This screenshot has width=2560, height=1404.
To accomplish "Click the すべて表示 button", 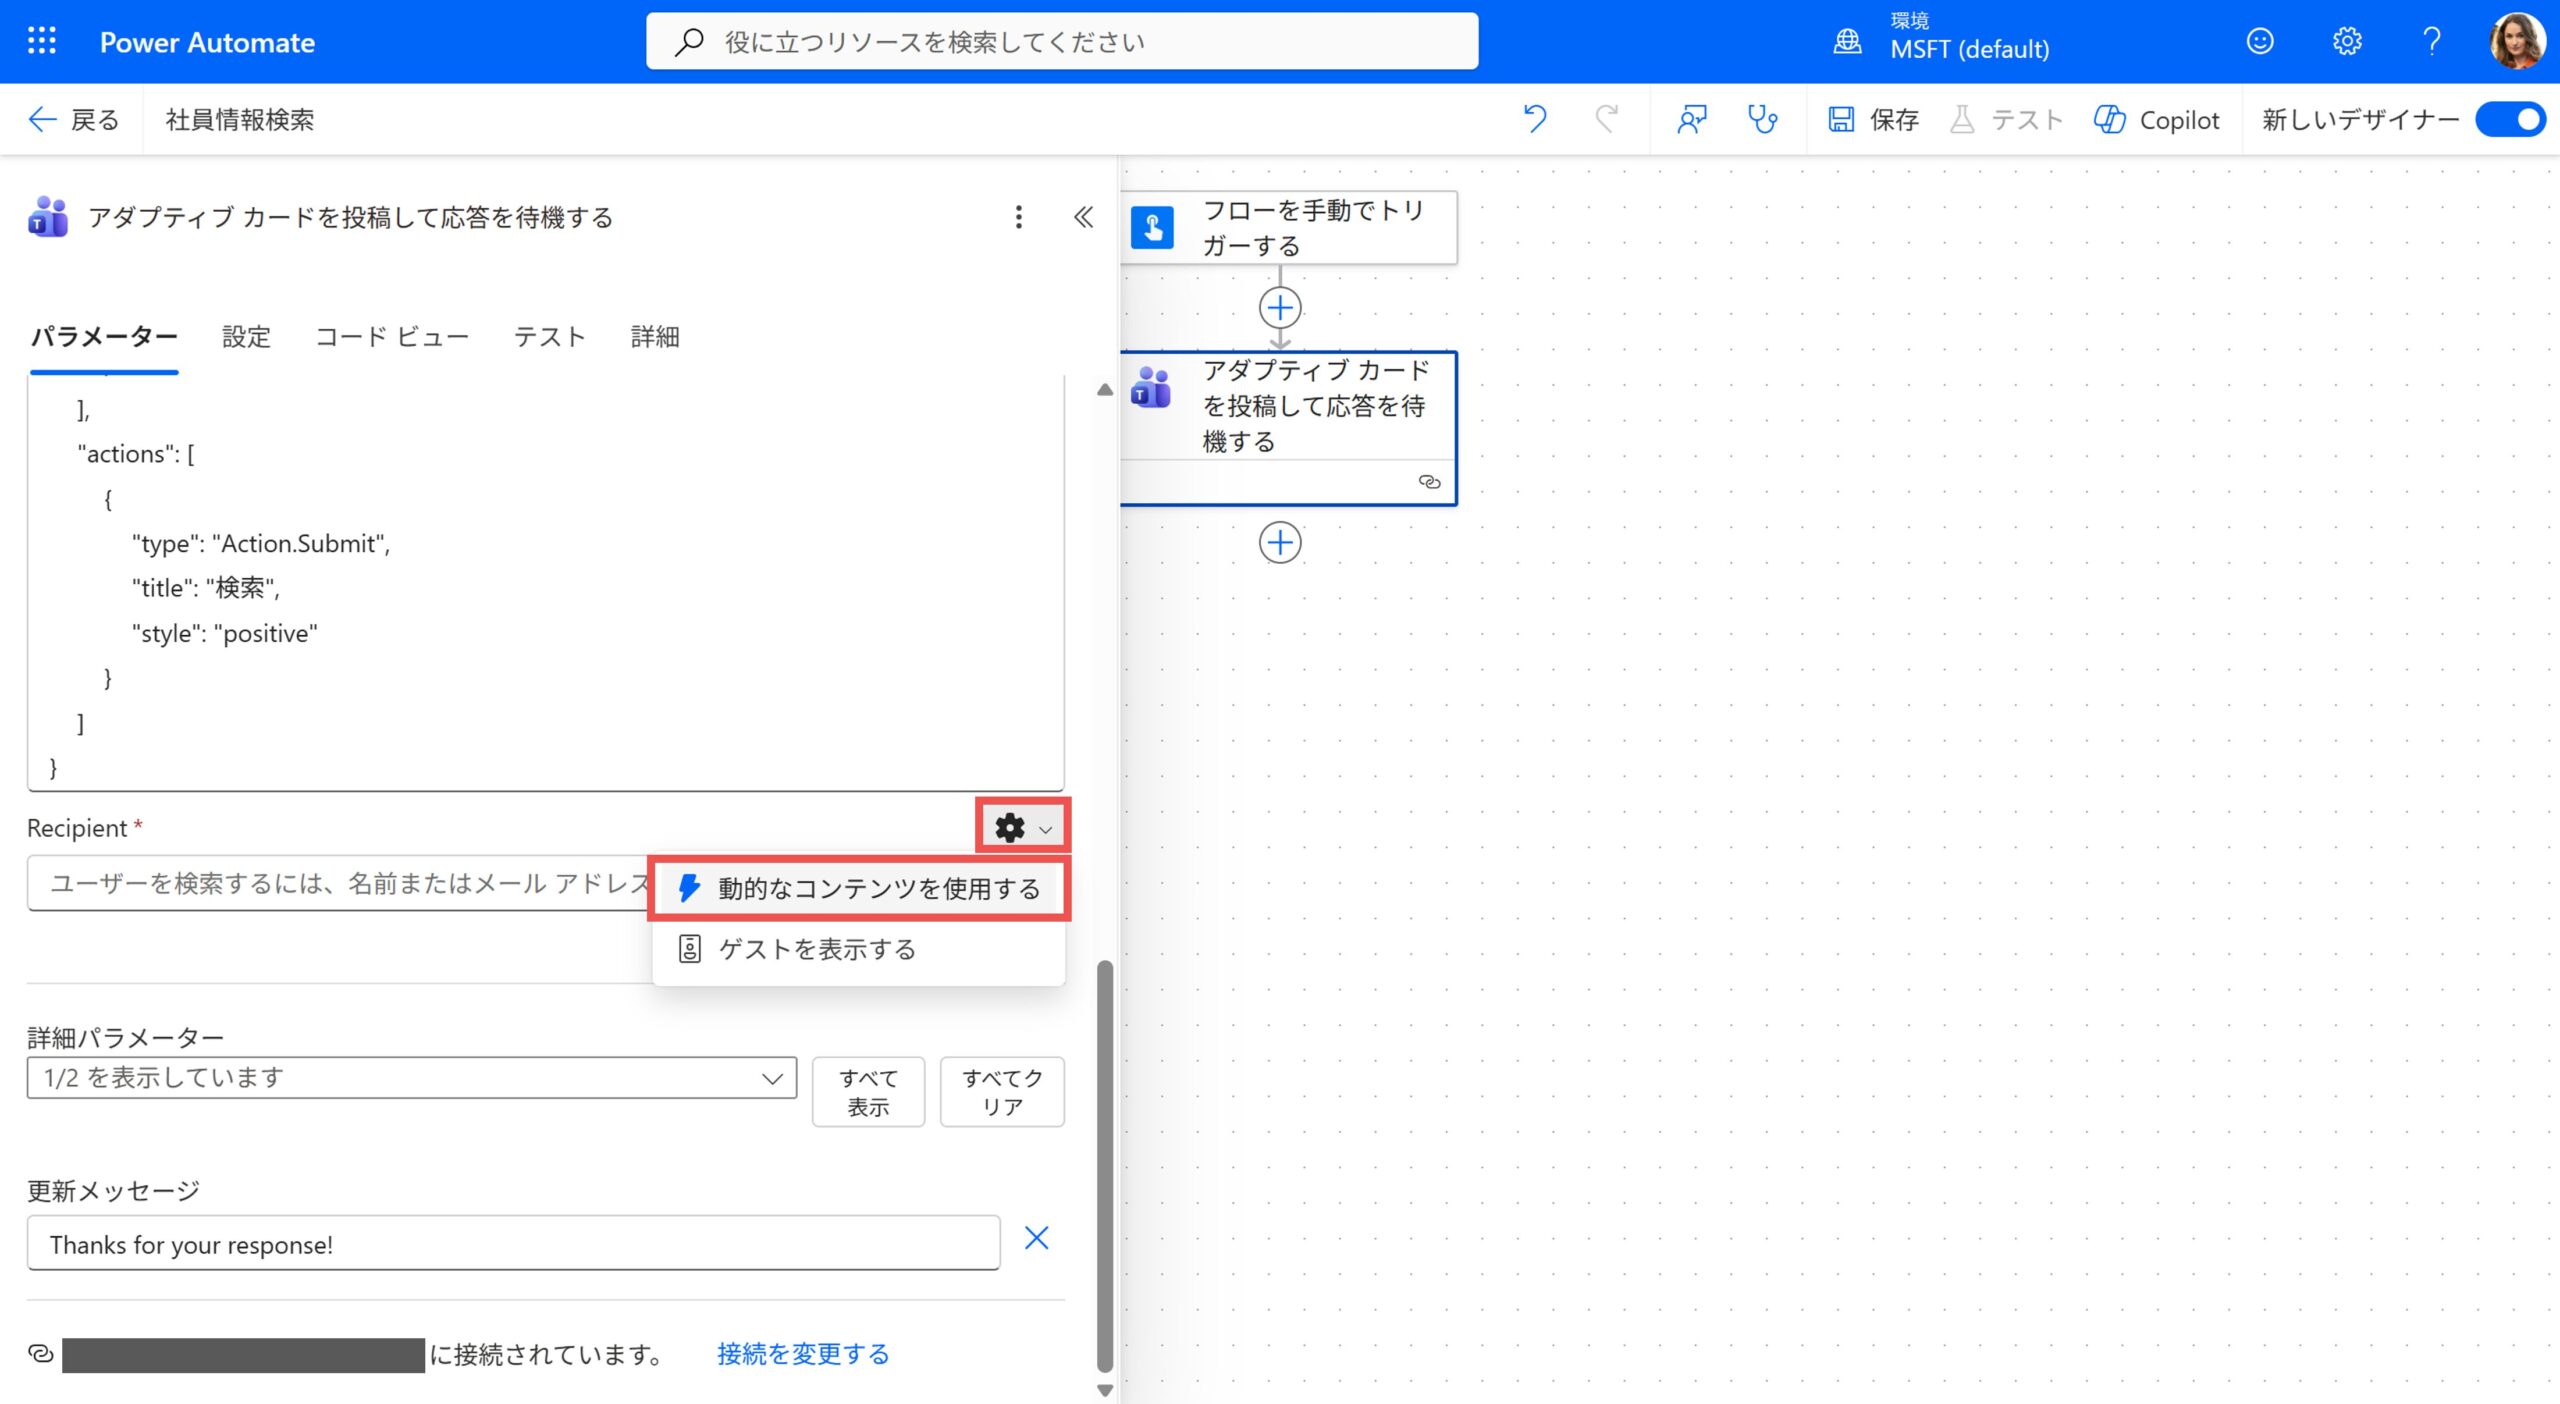I will 867,1092.
